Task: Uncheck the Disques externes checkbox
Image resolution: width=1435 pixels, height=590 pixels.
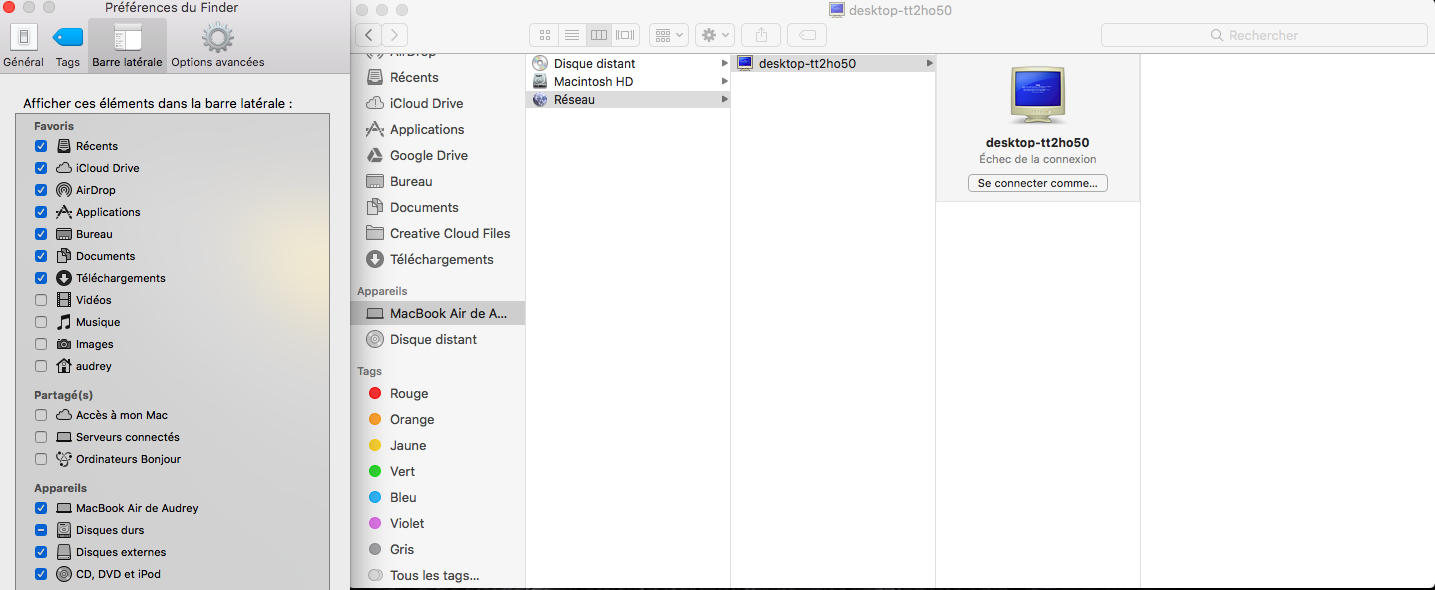Action: pos(41,552)
